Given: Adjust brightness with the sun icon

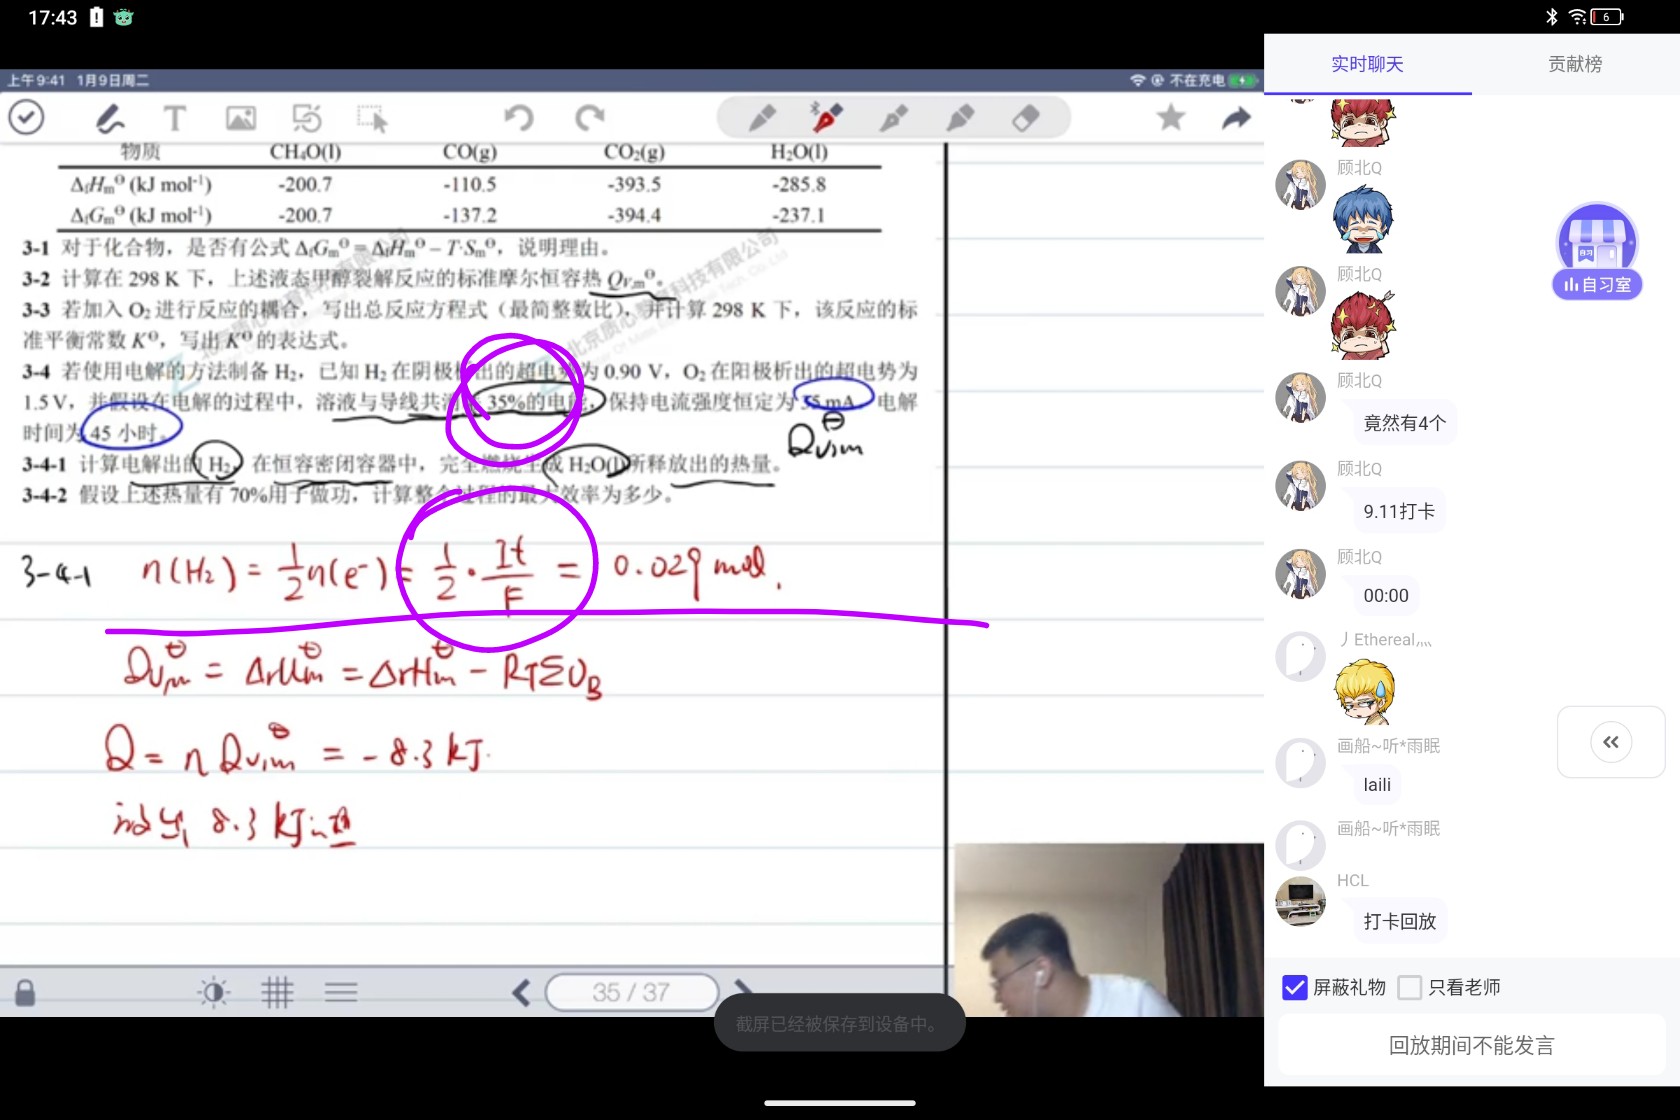Looking at the screenshot, I should 213,992.
